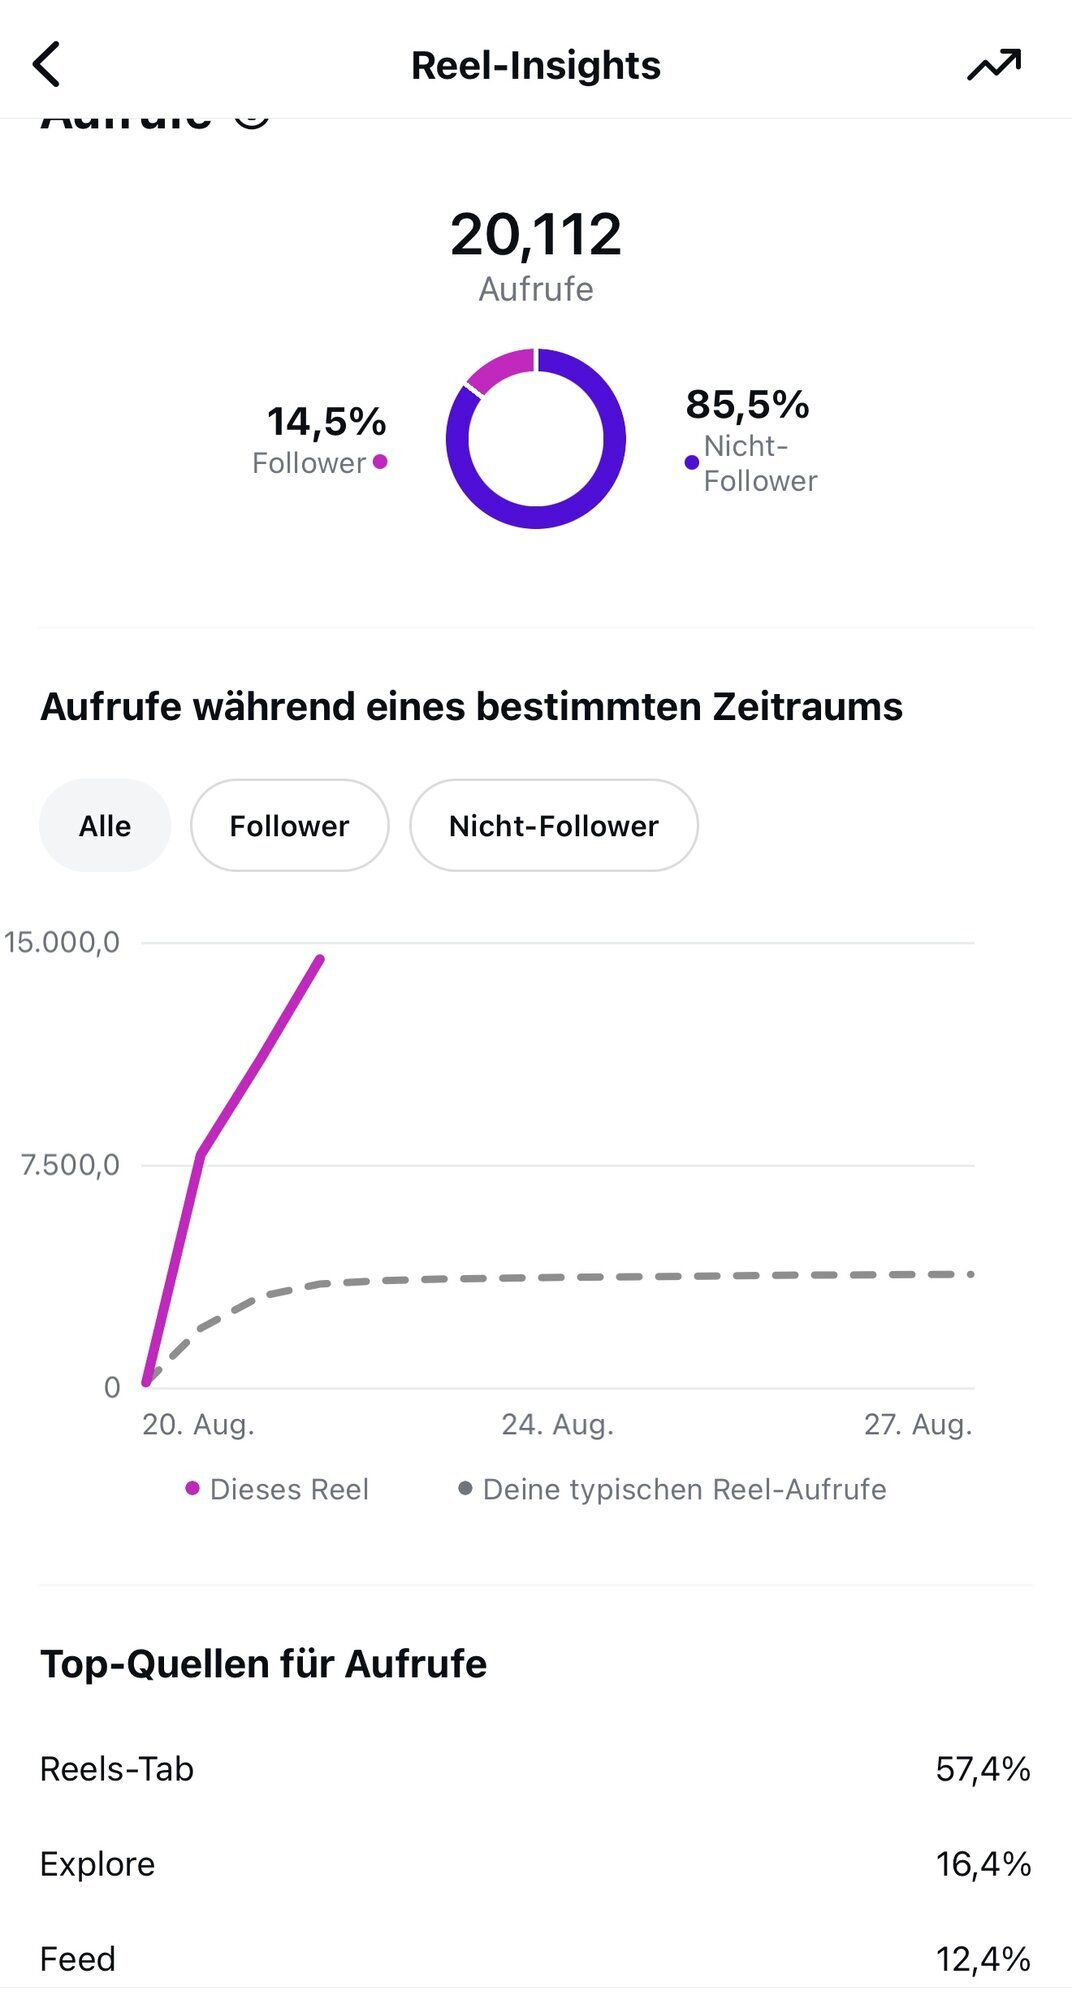Select the Nicht-Follower filter chip
Image resolution: width=1072 pixels, height=2000 pixels.
tap(554, 826)
